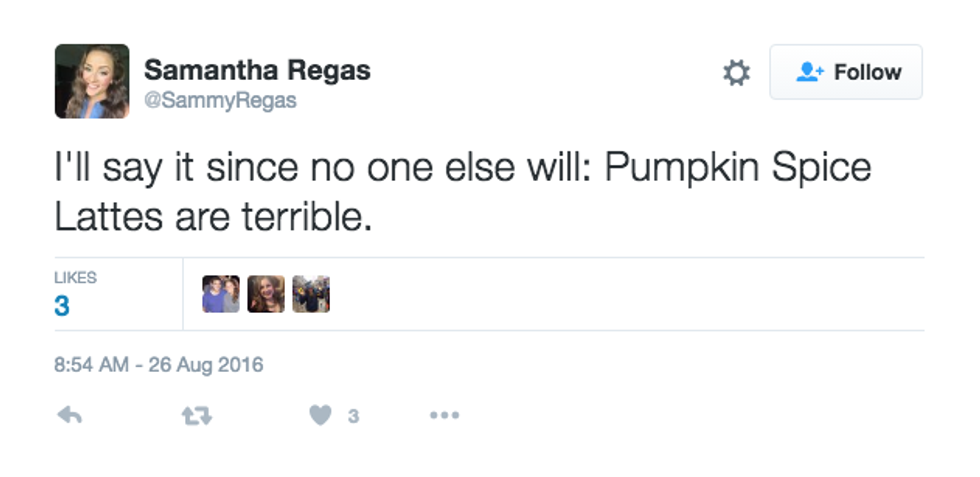Open the blue likes count under LIKES
Viewport: 980px width, 477px height.
click(x=62, y=306)
